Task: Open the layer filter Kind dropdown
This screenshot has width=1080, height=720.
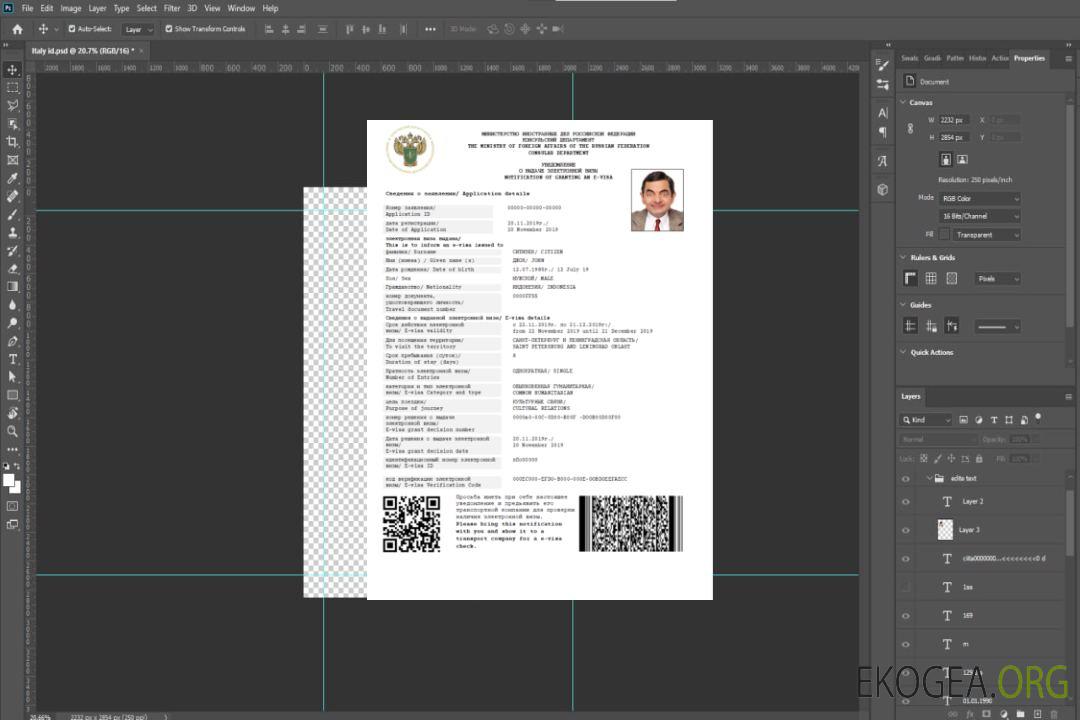Action: [x=926, y=420]
